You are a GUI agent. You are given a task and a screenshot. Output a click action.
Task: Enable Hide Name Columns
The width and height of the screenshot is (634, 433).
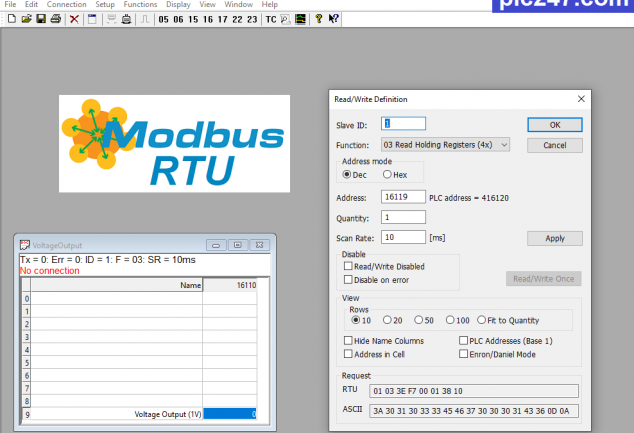click(x=348, y=340)
